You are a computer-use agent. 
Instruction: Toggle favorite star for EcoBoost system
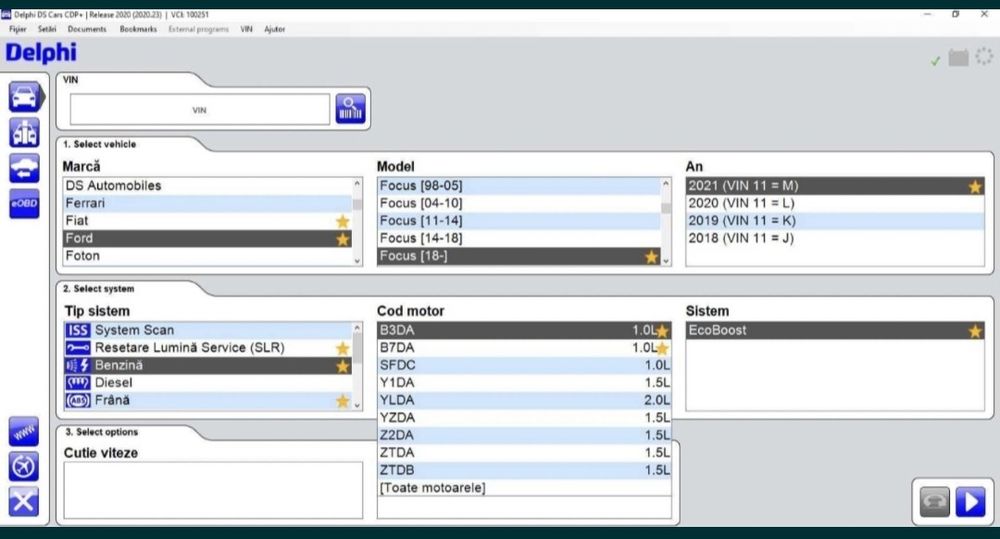[x=975, y=331]
